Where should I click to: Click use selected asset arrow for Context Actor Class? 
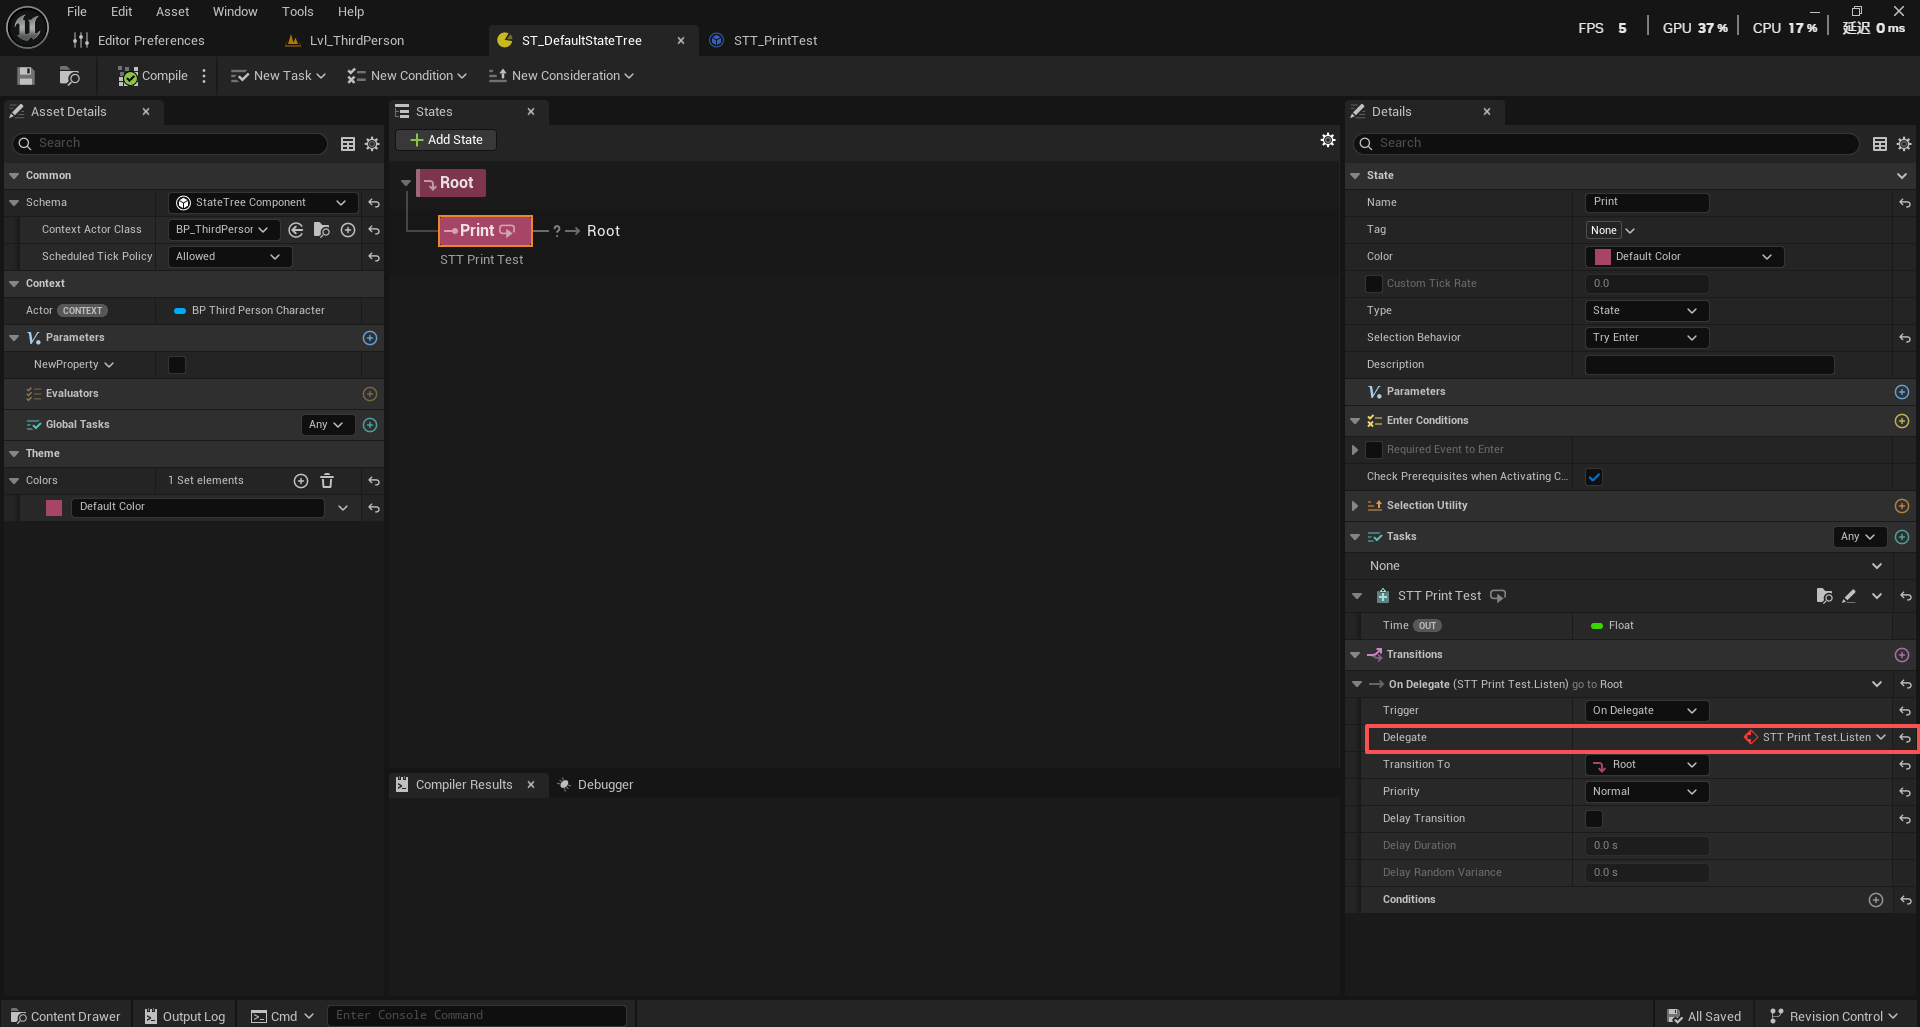[296, 230]
